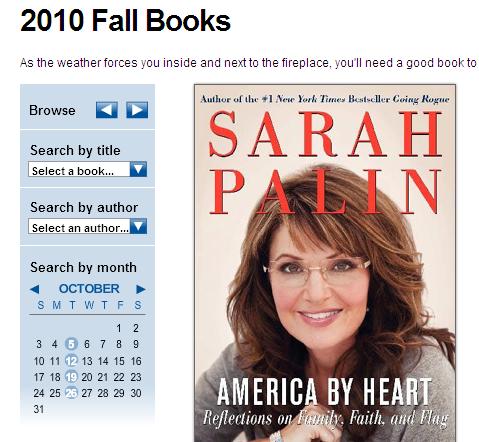Advance to the month after October

[141, 289]
